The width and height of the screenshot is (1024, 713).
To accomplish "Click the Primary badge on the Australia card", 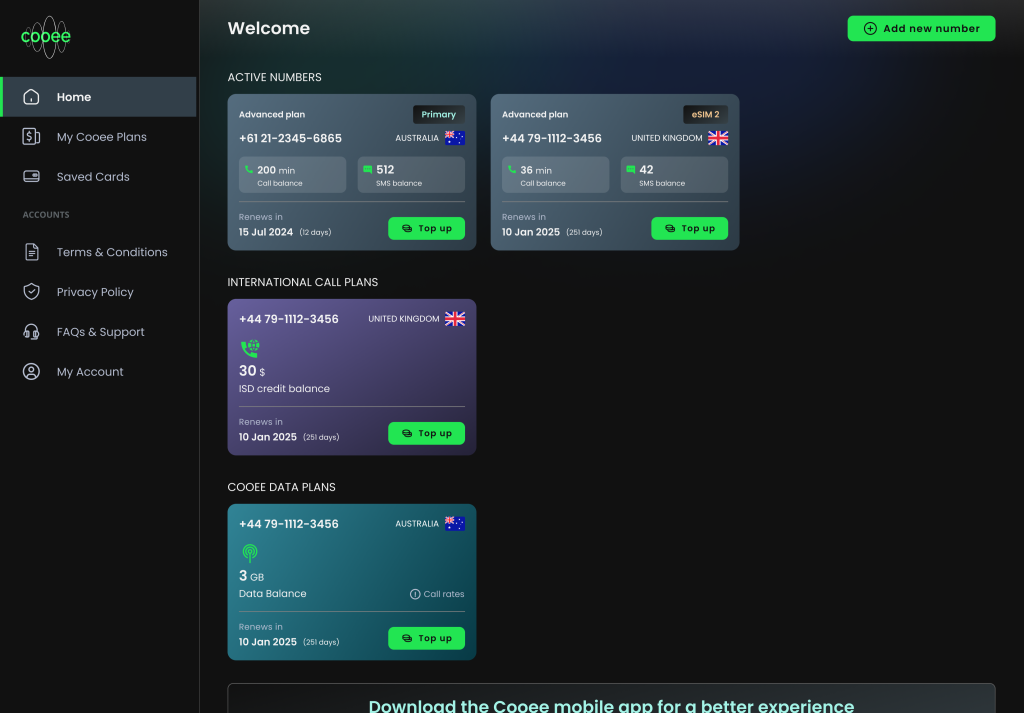I will click(438, 115).
